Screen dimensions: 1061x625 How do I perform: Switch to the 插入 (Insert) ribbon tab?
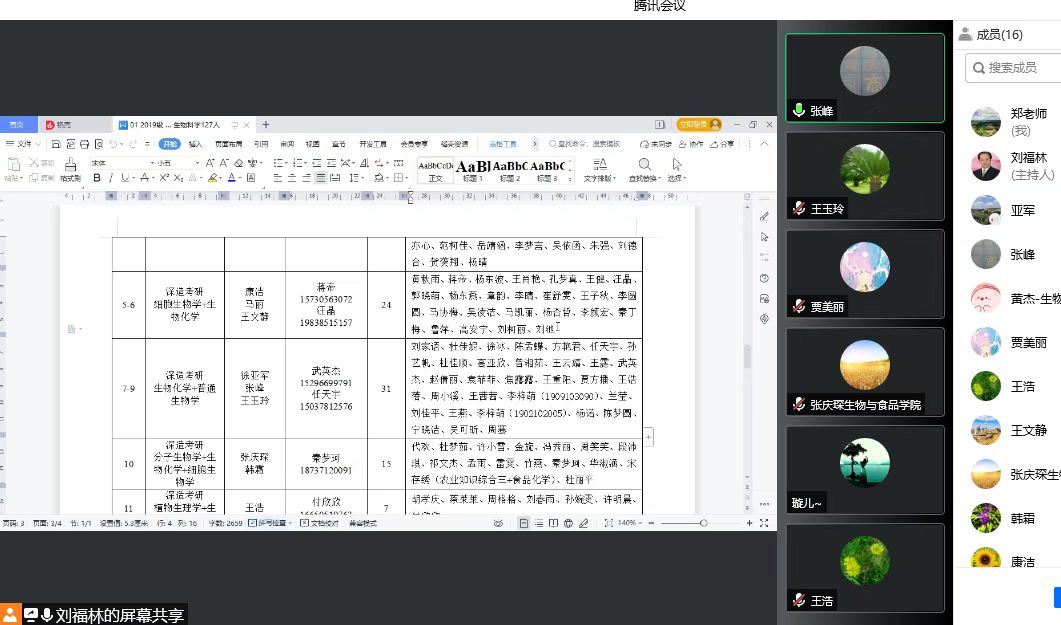[195, 144]
